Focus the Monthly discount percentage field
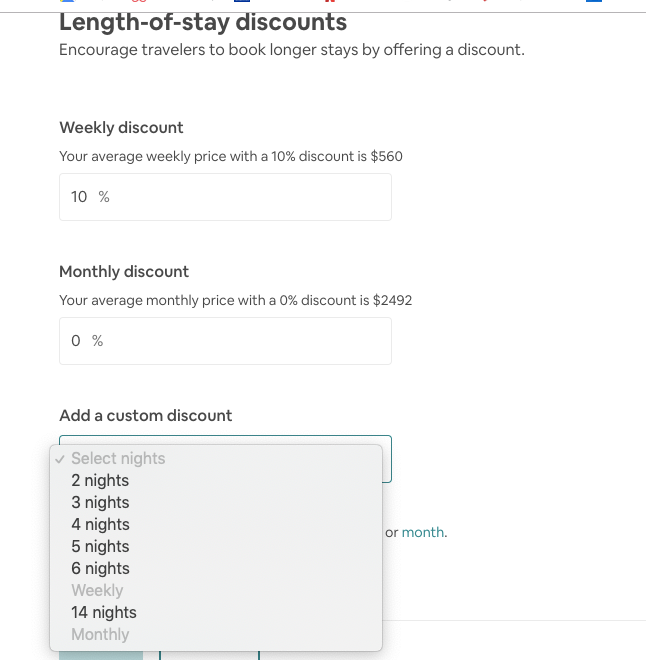The image size is (646, 660). (x=225, y=341)
